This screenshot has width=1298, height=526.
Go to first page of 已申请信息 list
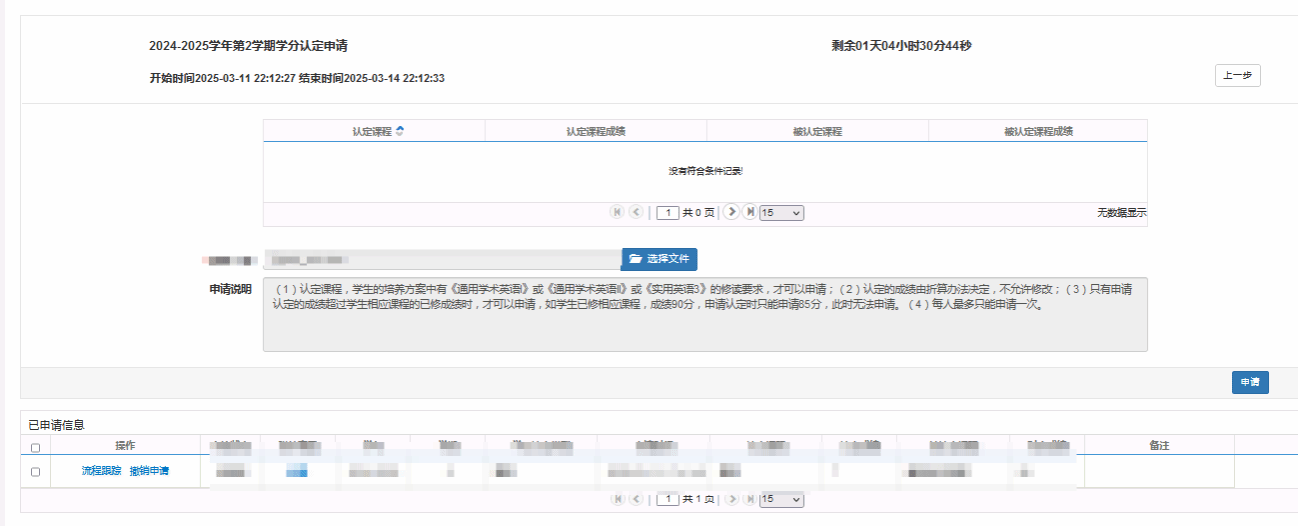pos(617,499)
